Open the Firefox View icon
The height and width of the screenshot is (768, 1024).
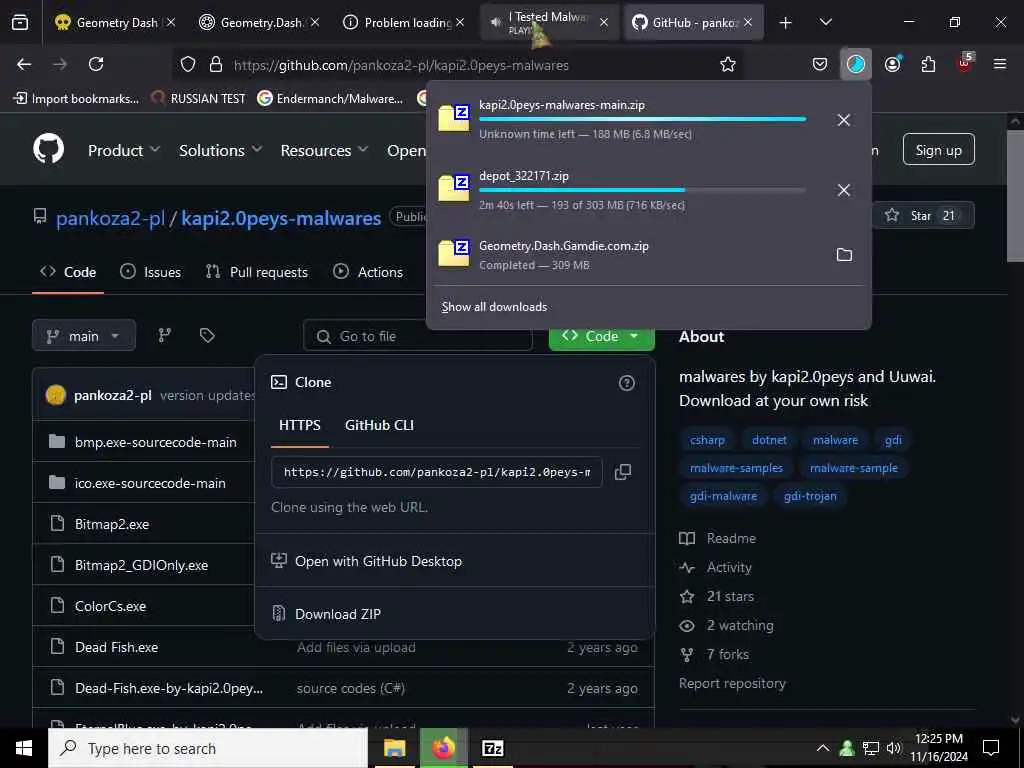(20, 22)
